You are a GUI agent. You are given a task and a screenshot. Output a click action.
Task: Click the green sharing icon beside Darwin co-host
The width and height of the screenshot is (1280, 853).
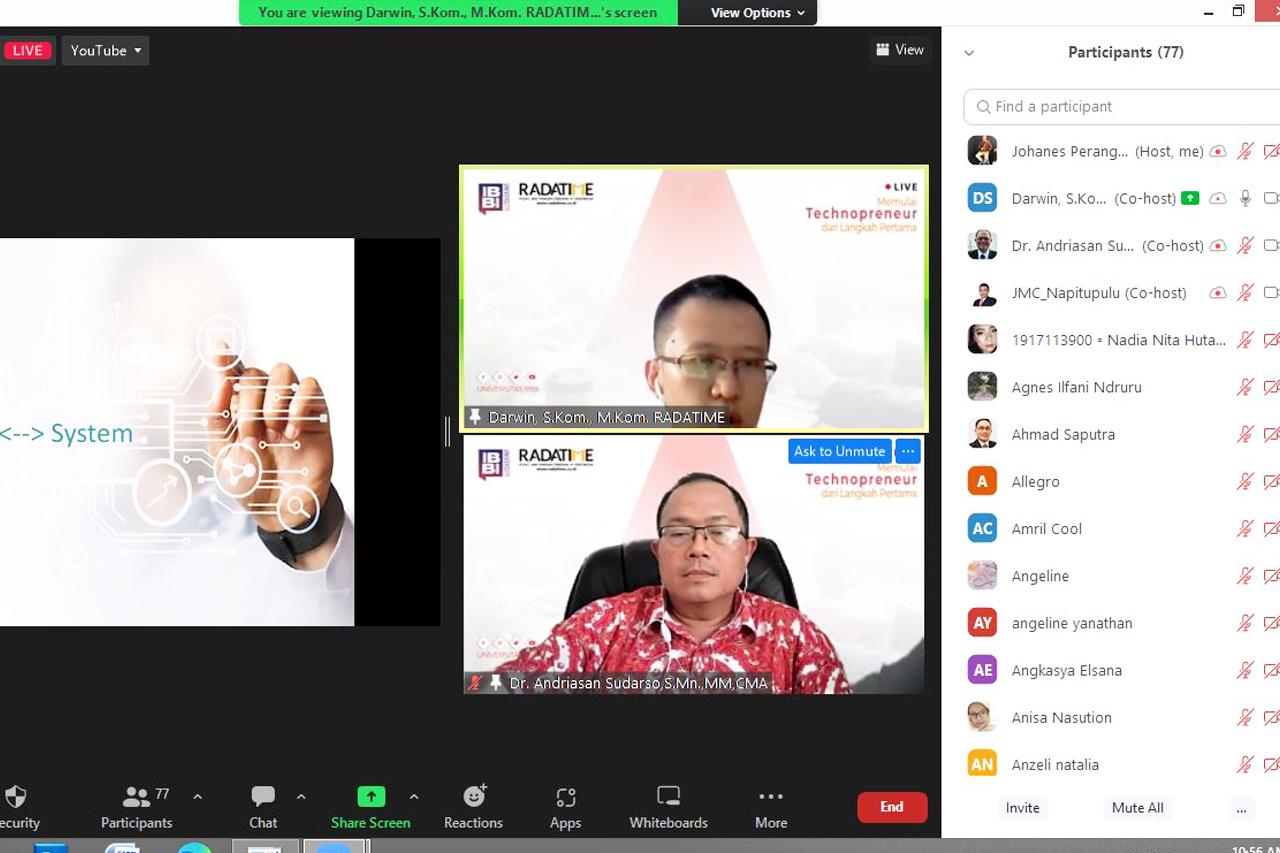point(1190,198)
